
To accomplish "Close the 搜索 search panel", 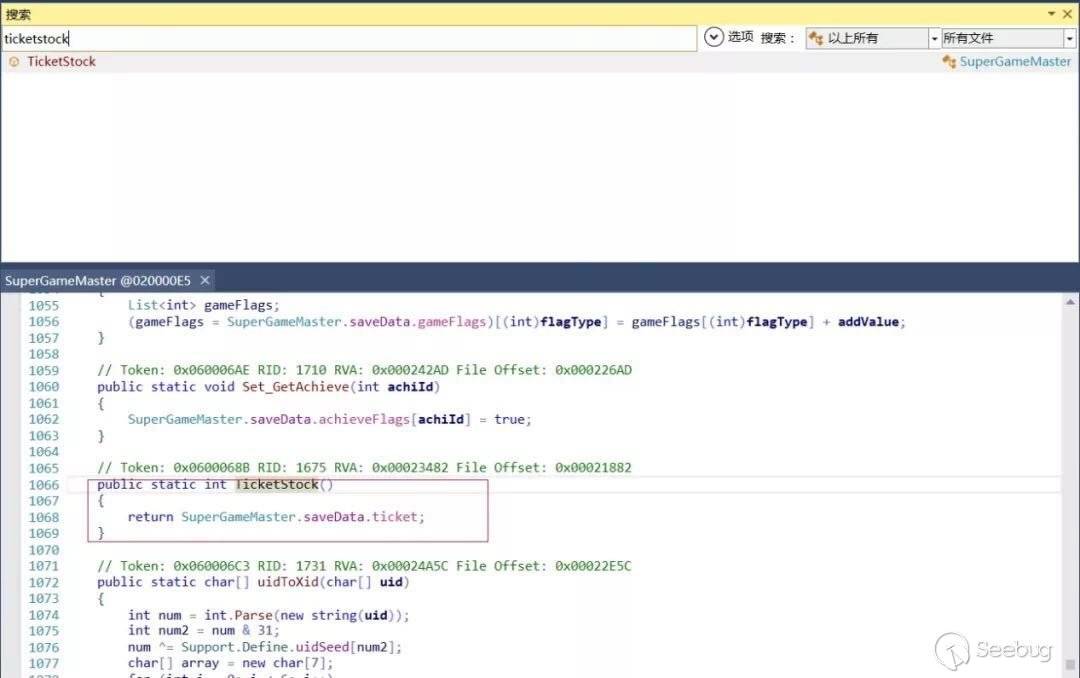I will (x=1069, y=14).
